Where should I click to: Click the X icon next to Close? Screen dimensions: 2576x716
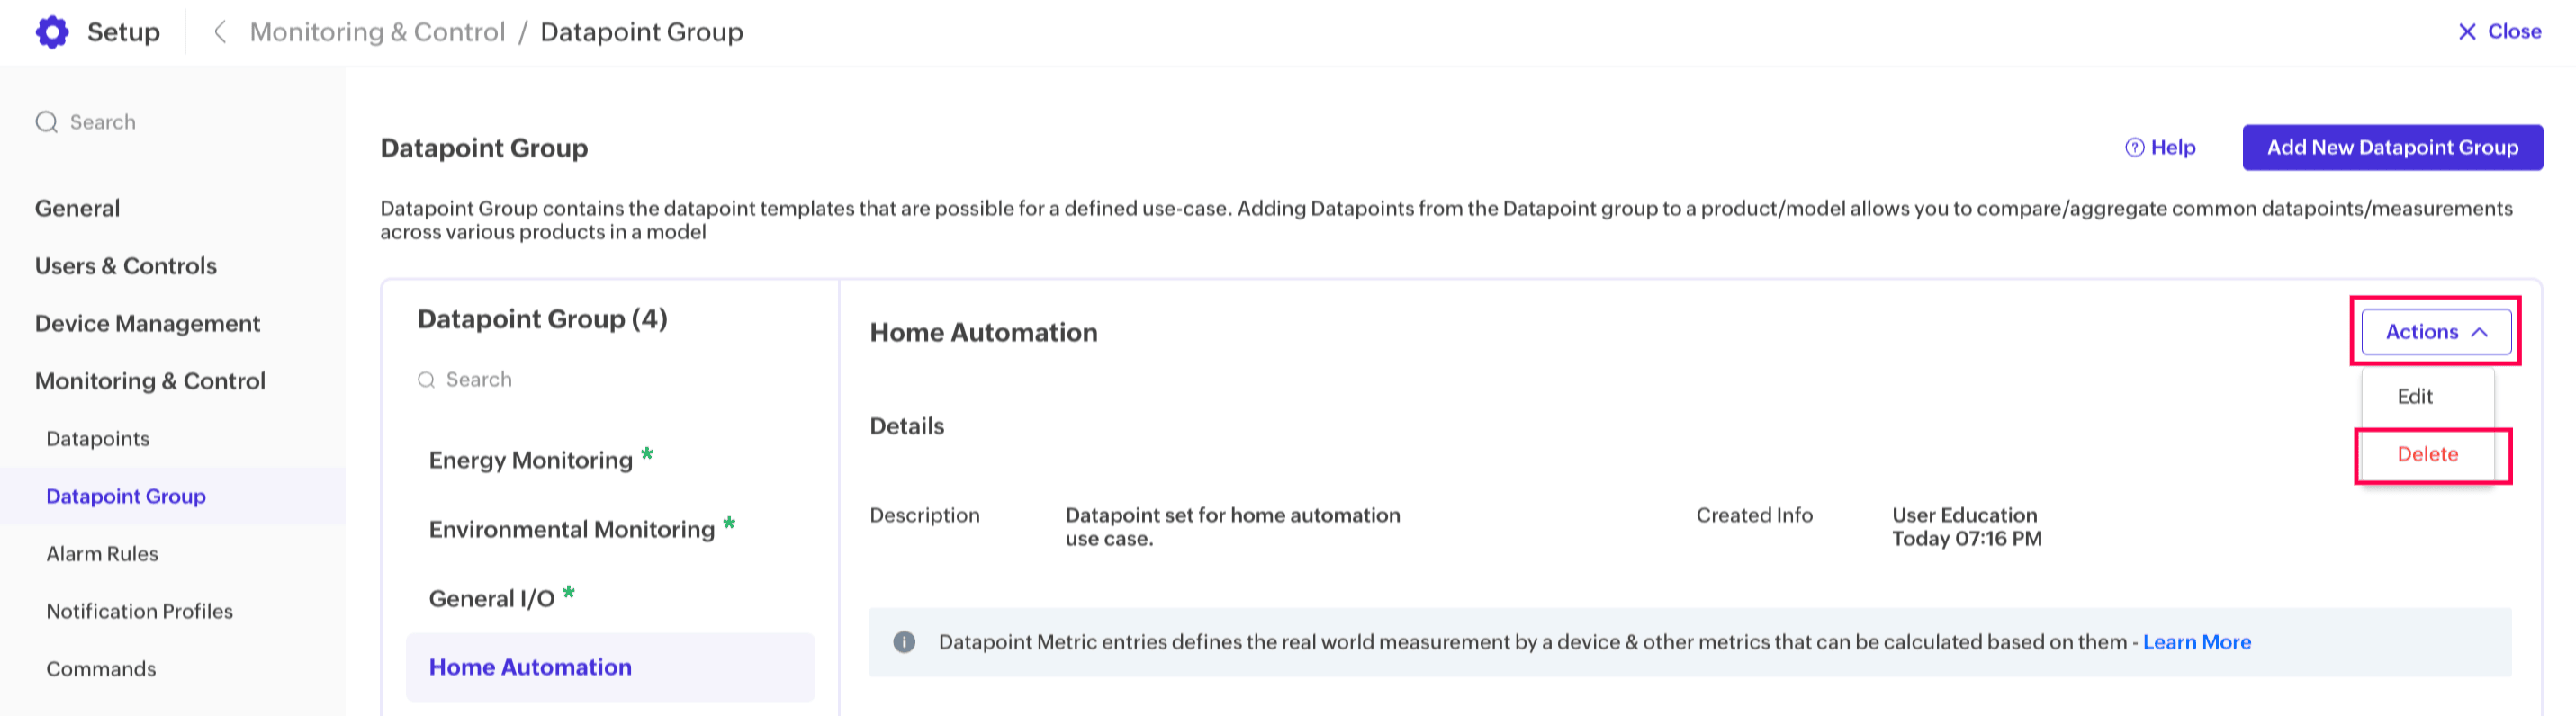2467,32
